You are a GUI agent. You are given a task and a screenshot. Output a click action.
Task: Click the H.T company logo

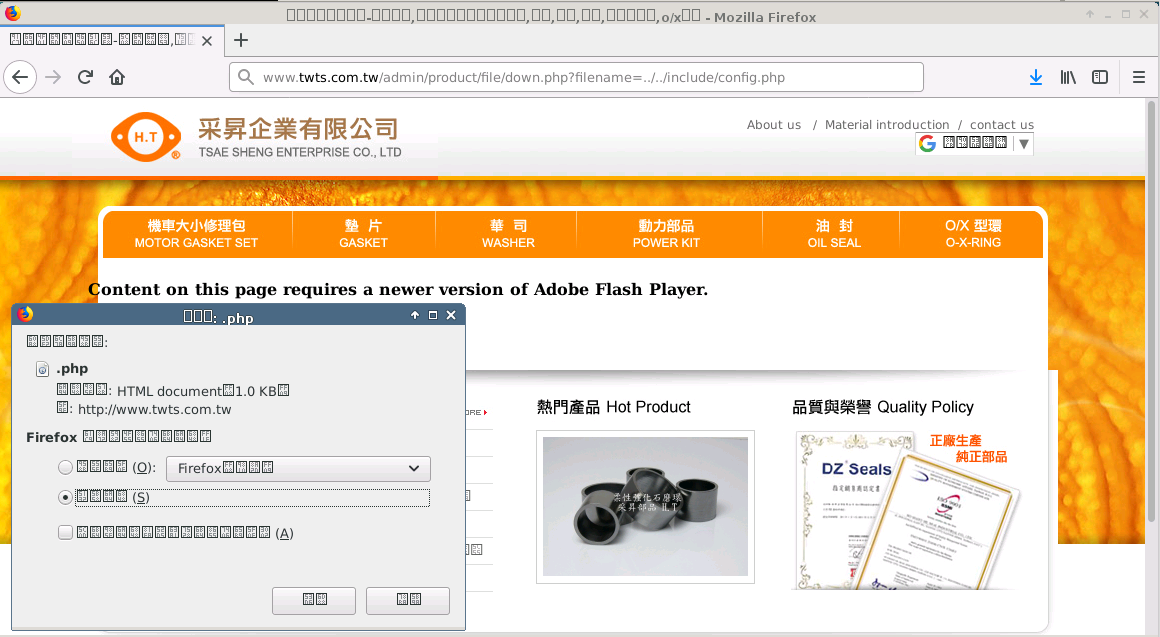(x=146, y=137)
